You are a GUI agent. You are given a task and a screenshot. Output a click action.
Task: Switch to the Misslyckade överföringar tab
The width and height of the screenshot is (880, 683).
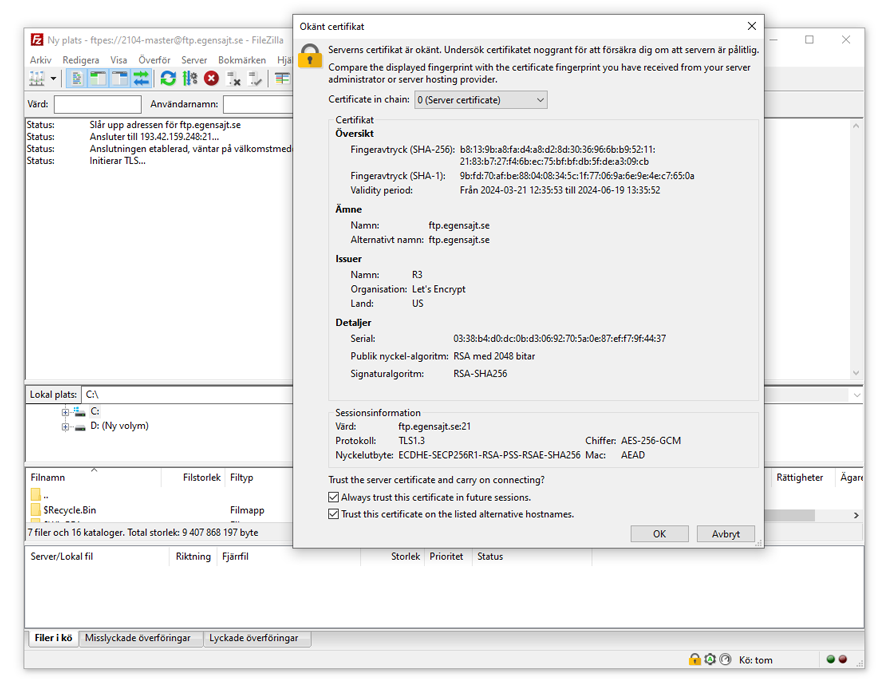coord(137,638)
